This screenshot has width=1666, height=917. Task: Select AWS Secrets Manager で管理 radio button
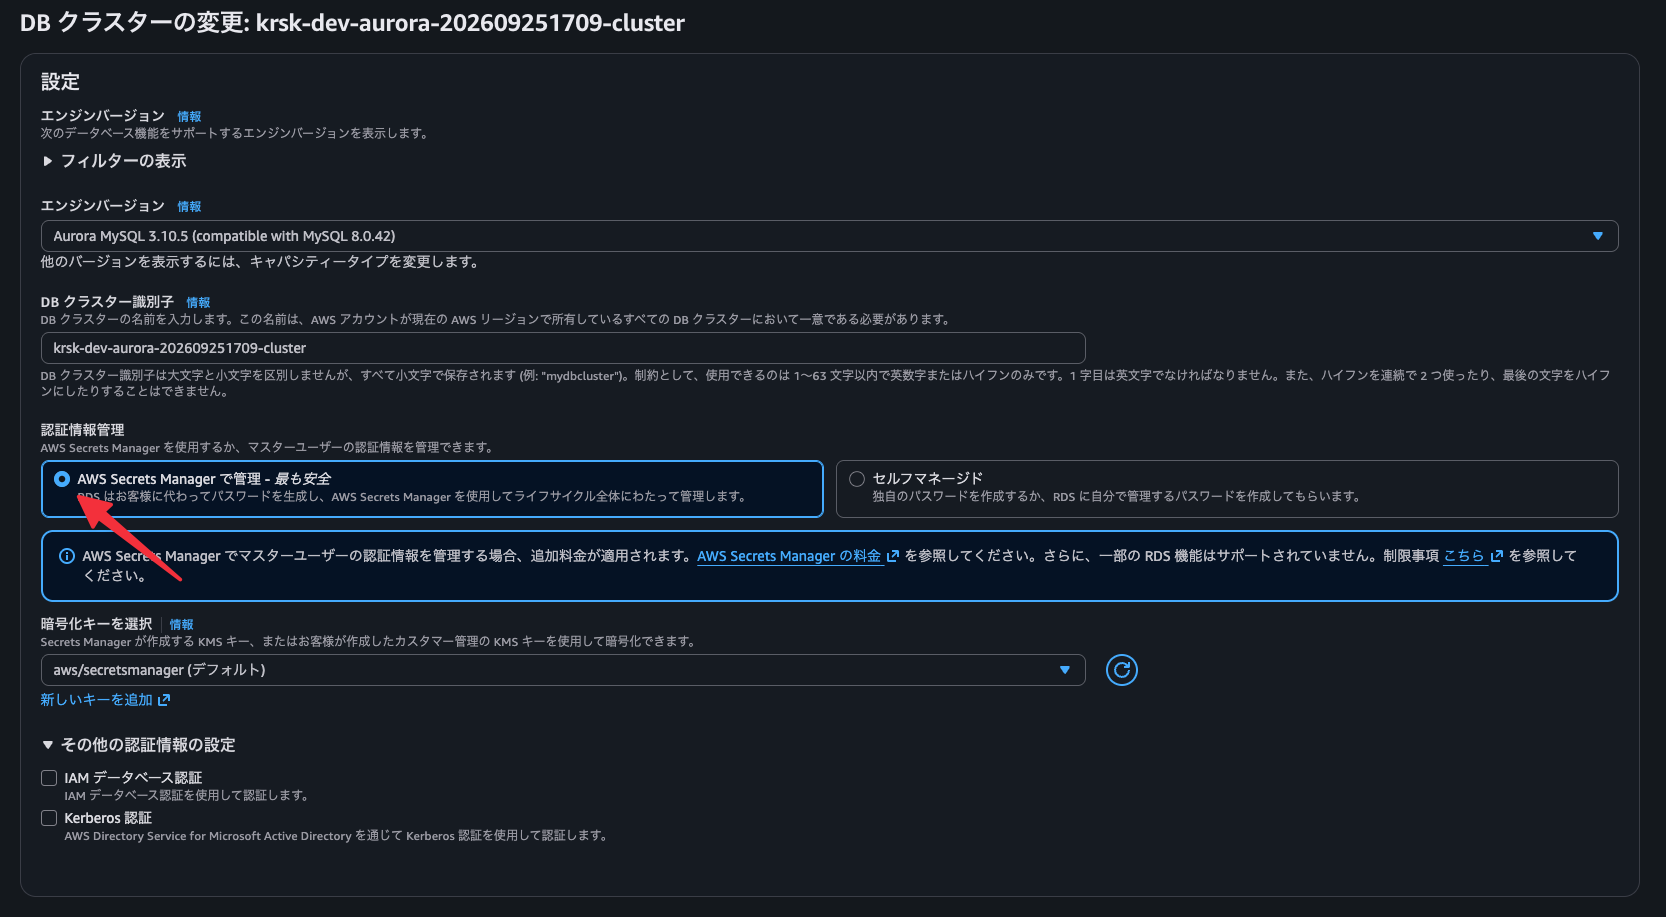(x=62, y=479)
